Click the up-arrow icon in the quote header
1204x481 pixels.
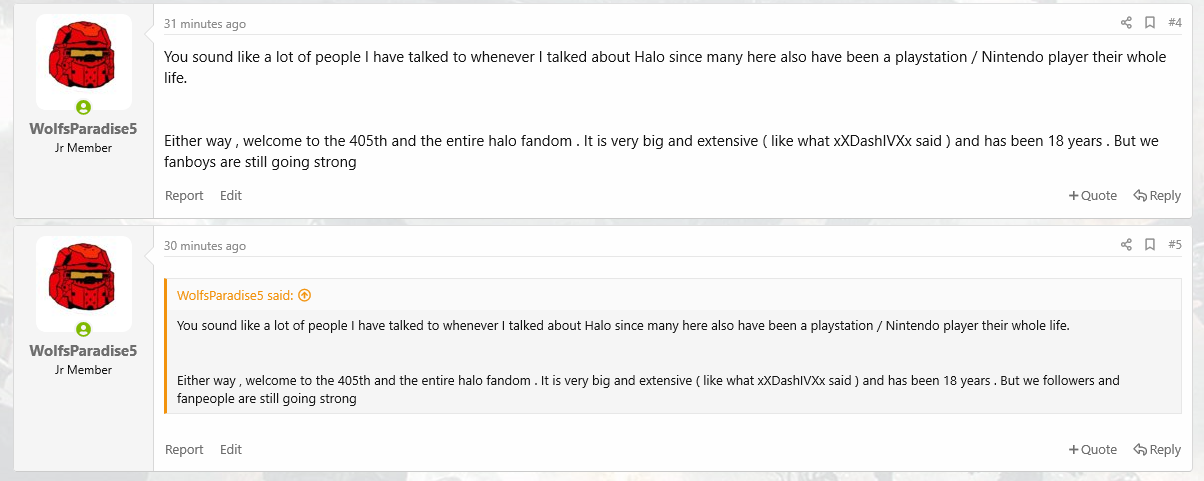(305, 295)
